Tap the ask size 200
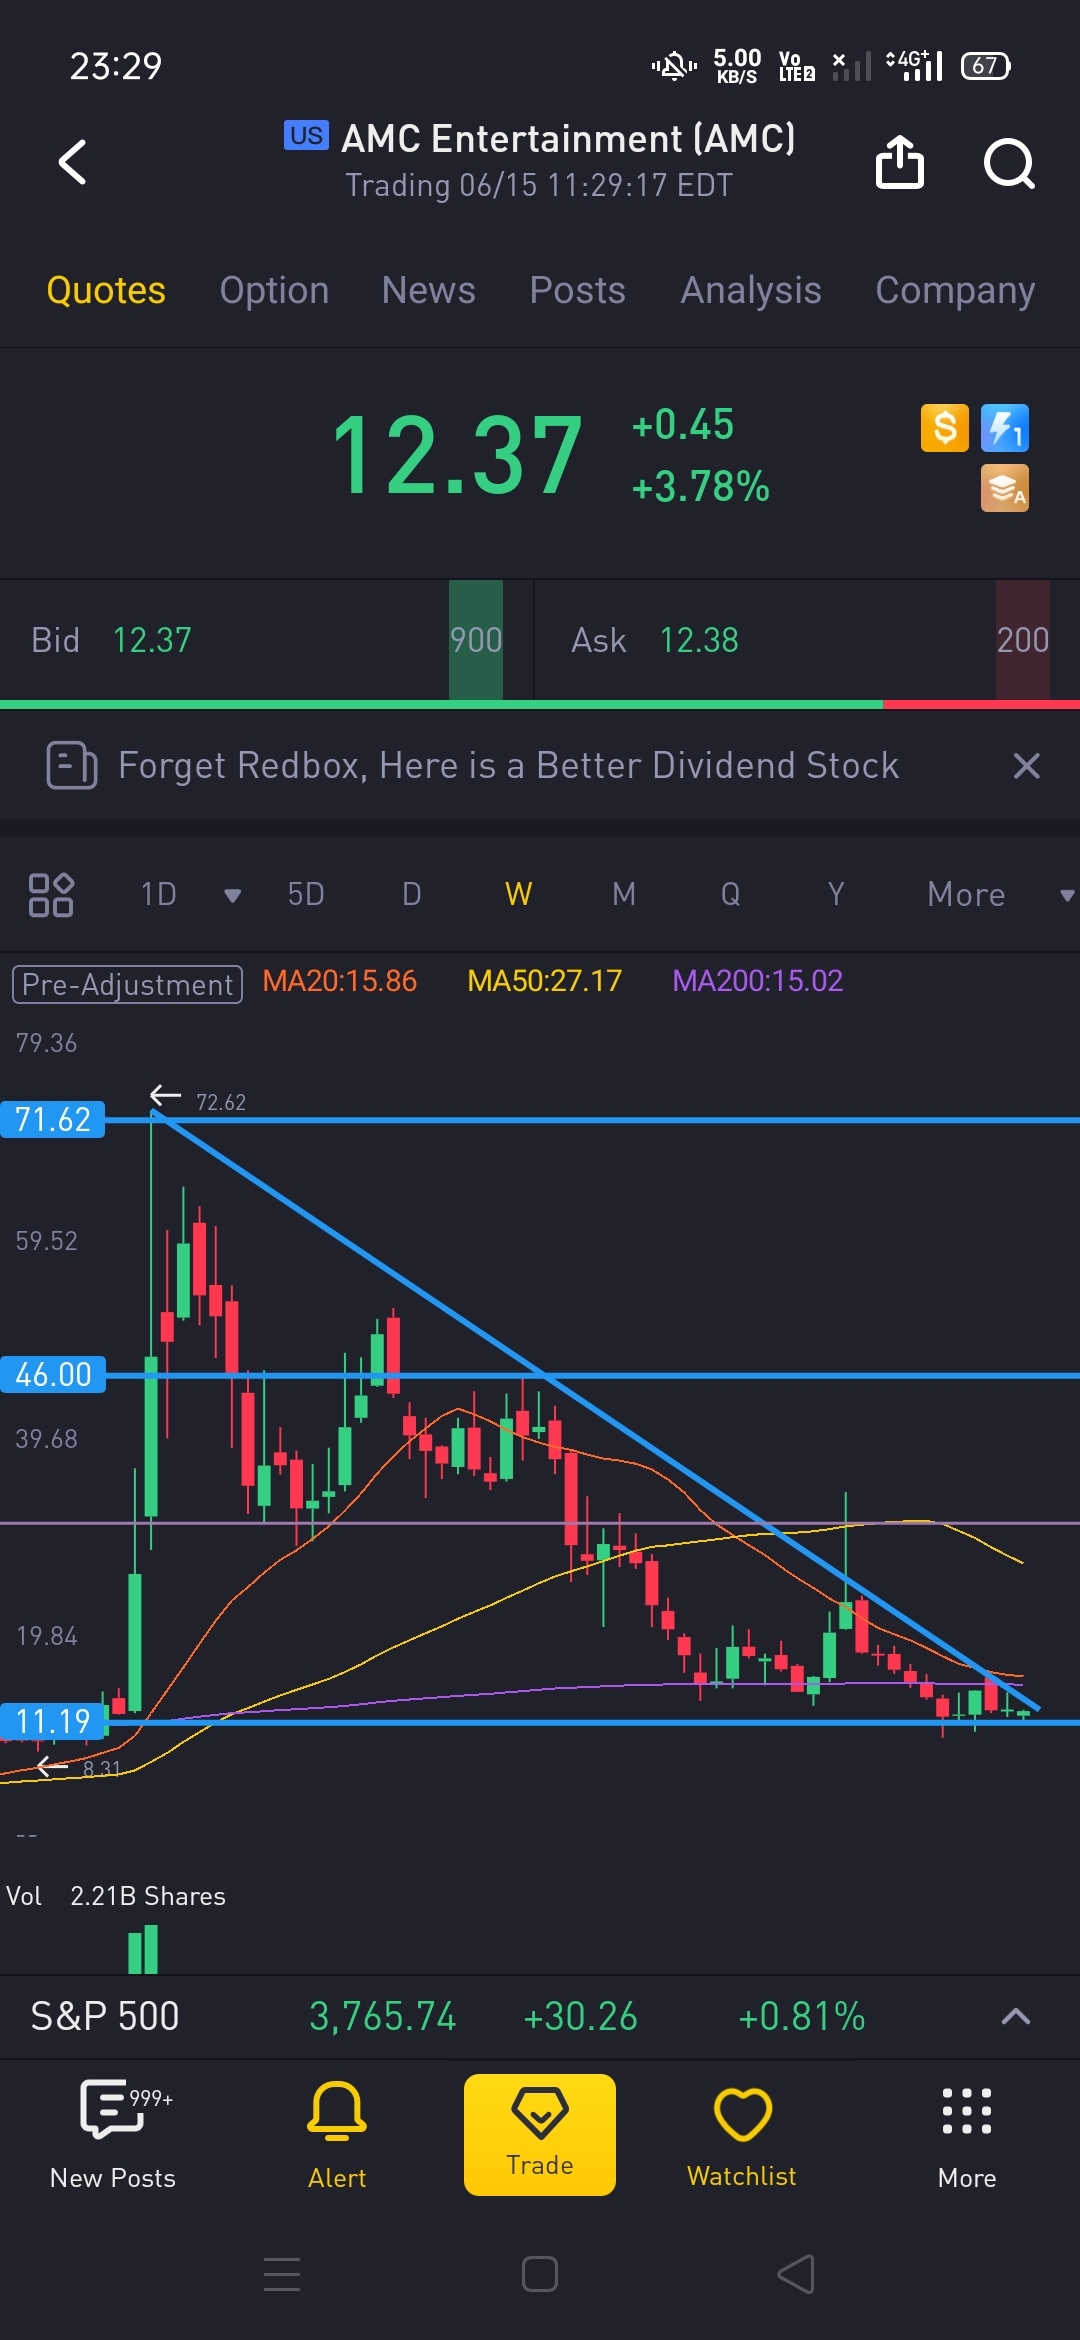The image size is (1080, 2340). 1023,640
